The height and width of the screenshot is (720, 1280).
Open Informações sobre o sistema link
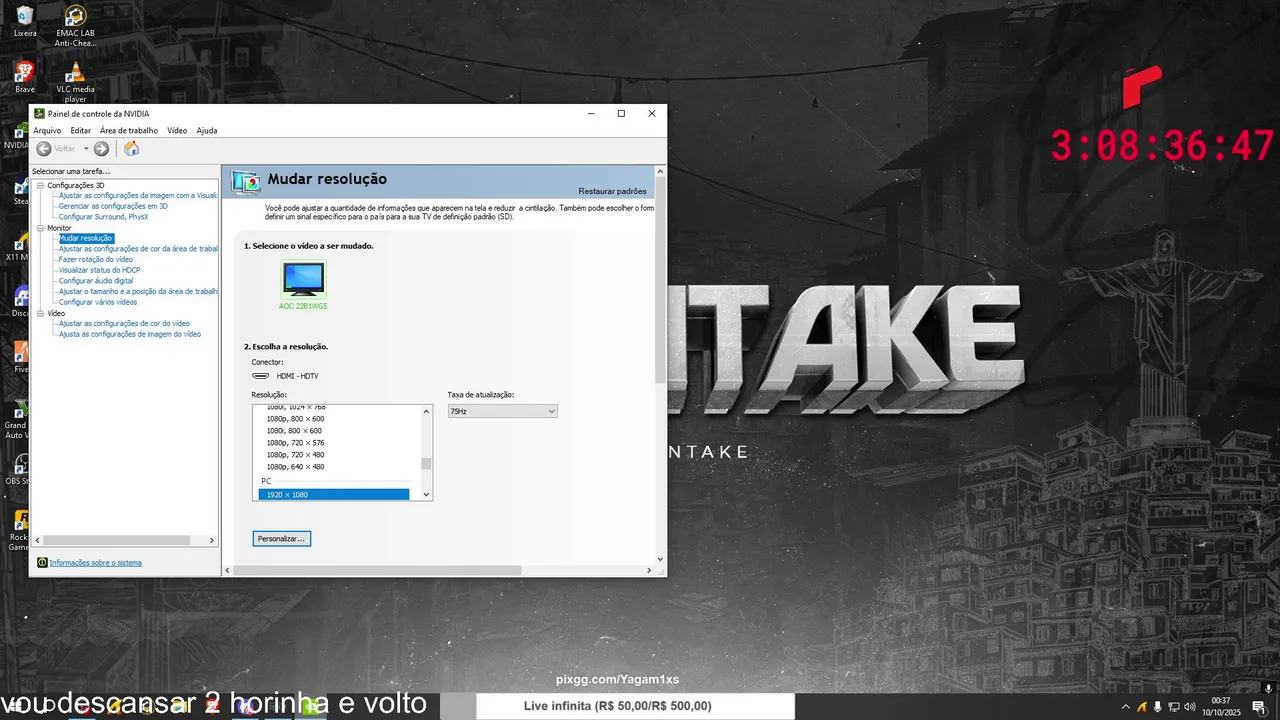coord(96,563)
